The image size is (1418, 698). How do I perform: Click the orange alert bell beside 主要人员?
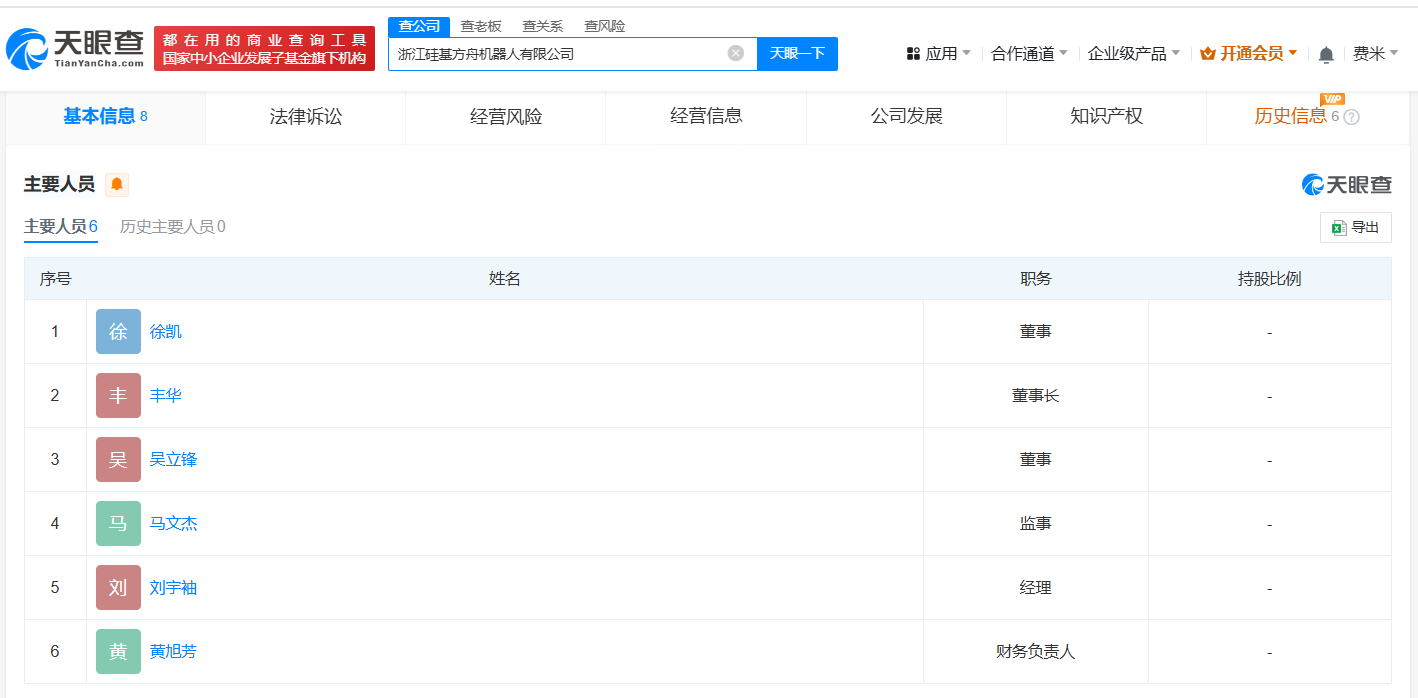[x=117, y=184]
